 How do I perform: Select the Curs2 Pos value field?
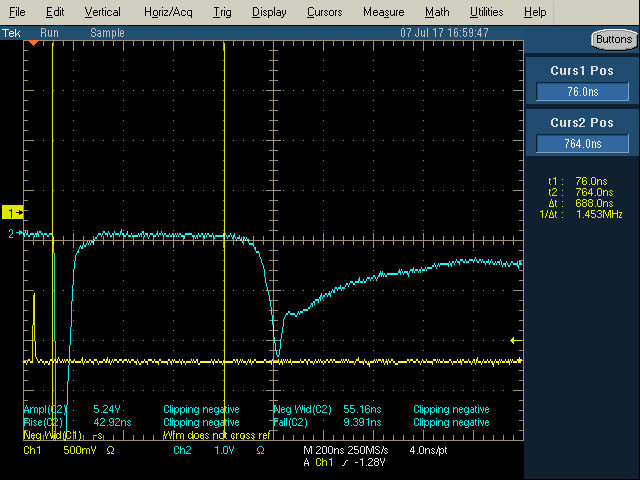[582, 144]
